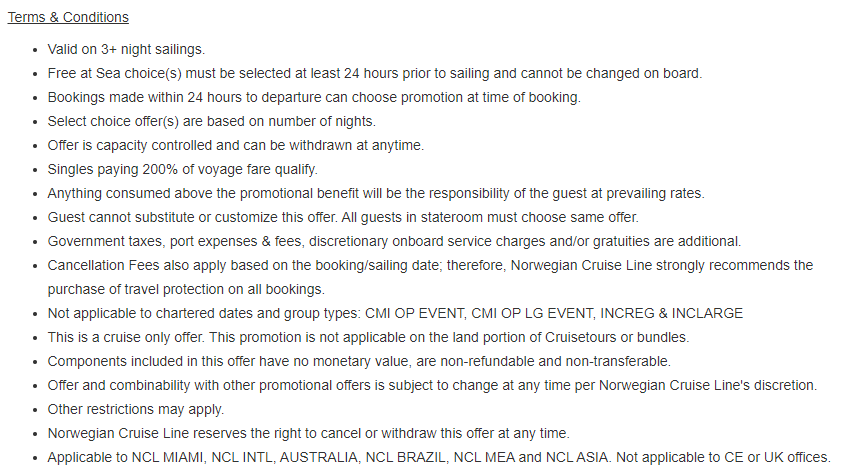Click the 'Free at Sea choice(s)' bullet text
This screenshot has height=476, width=862.
(374, 74)
